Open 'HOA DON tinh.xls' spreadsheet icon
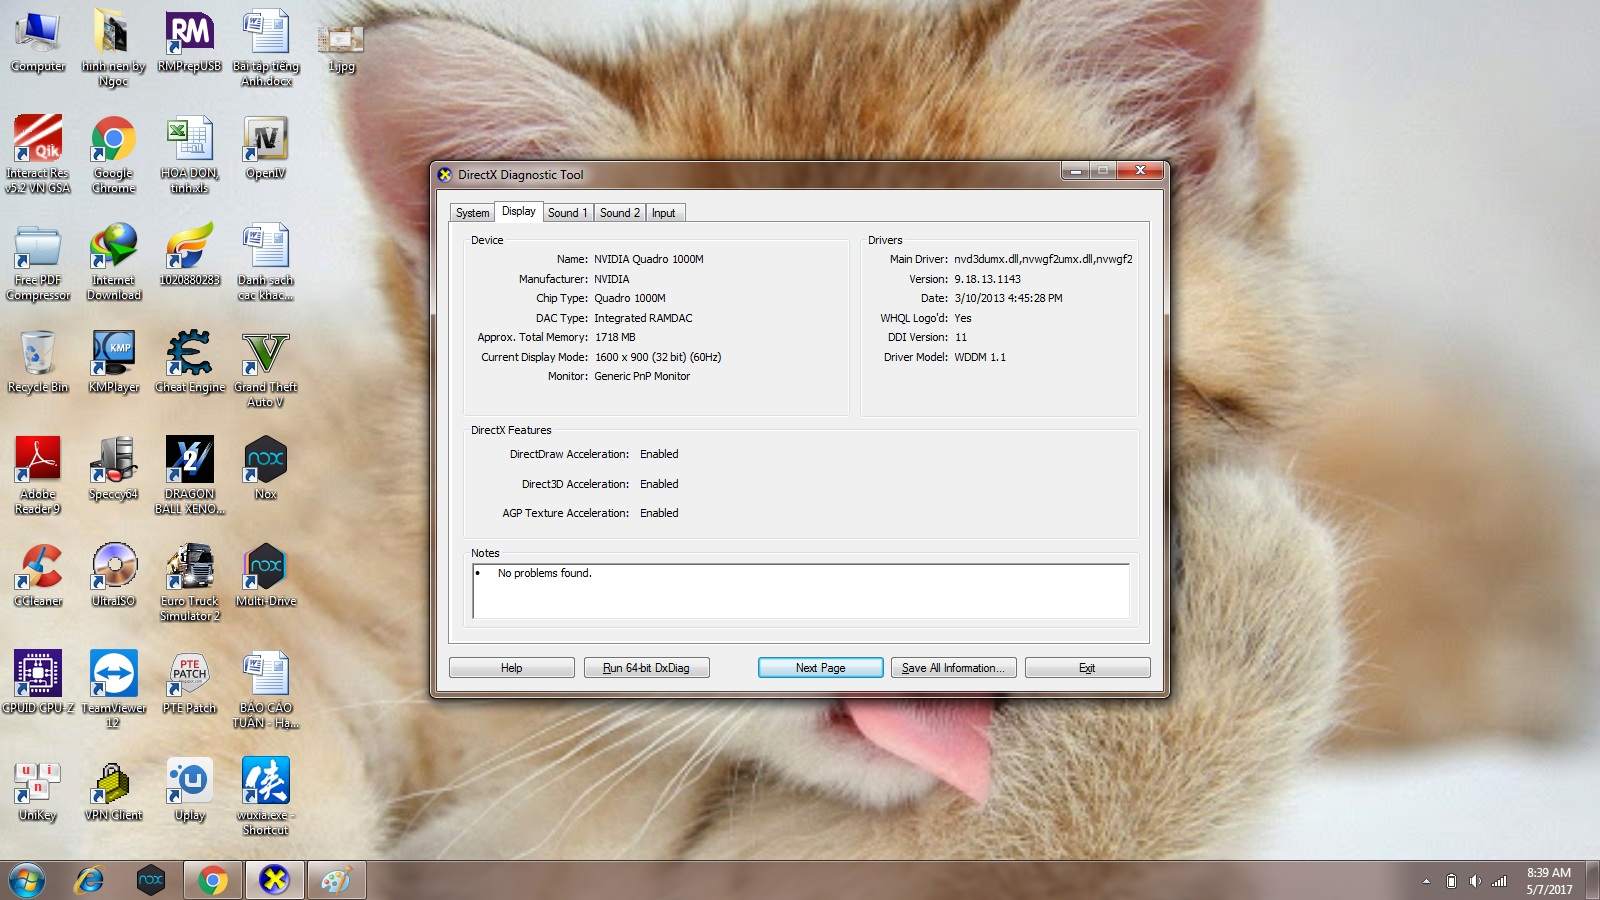Viewport: 1600px width, 900px height. pos(189,154)
